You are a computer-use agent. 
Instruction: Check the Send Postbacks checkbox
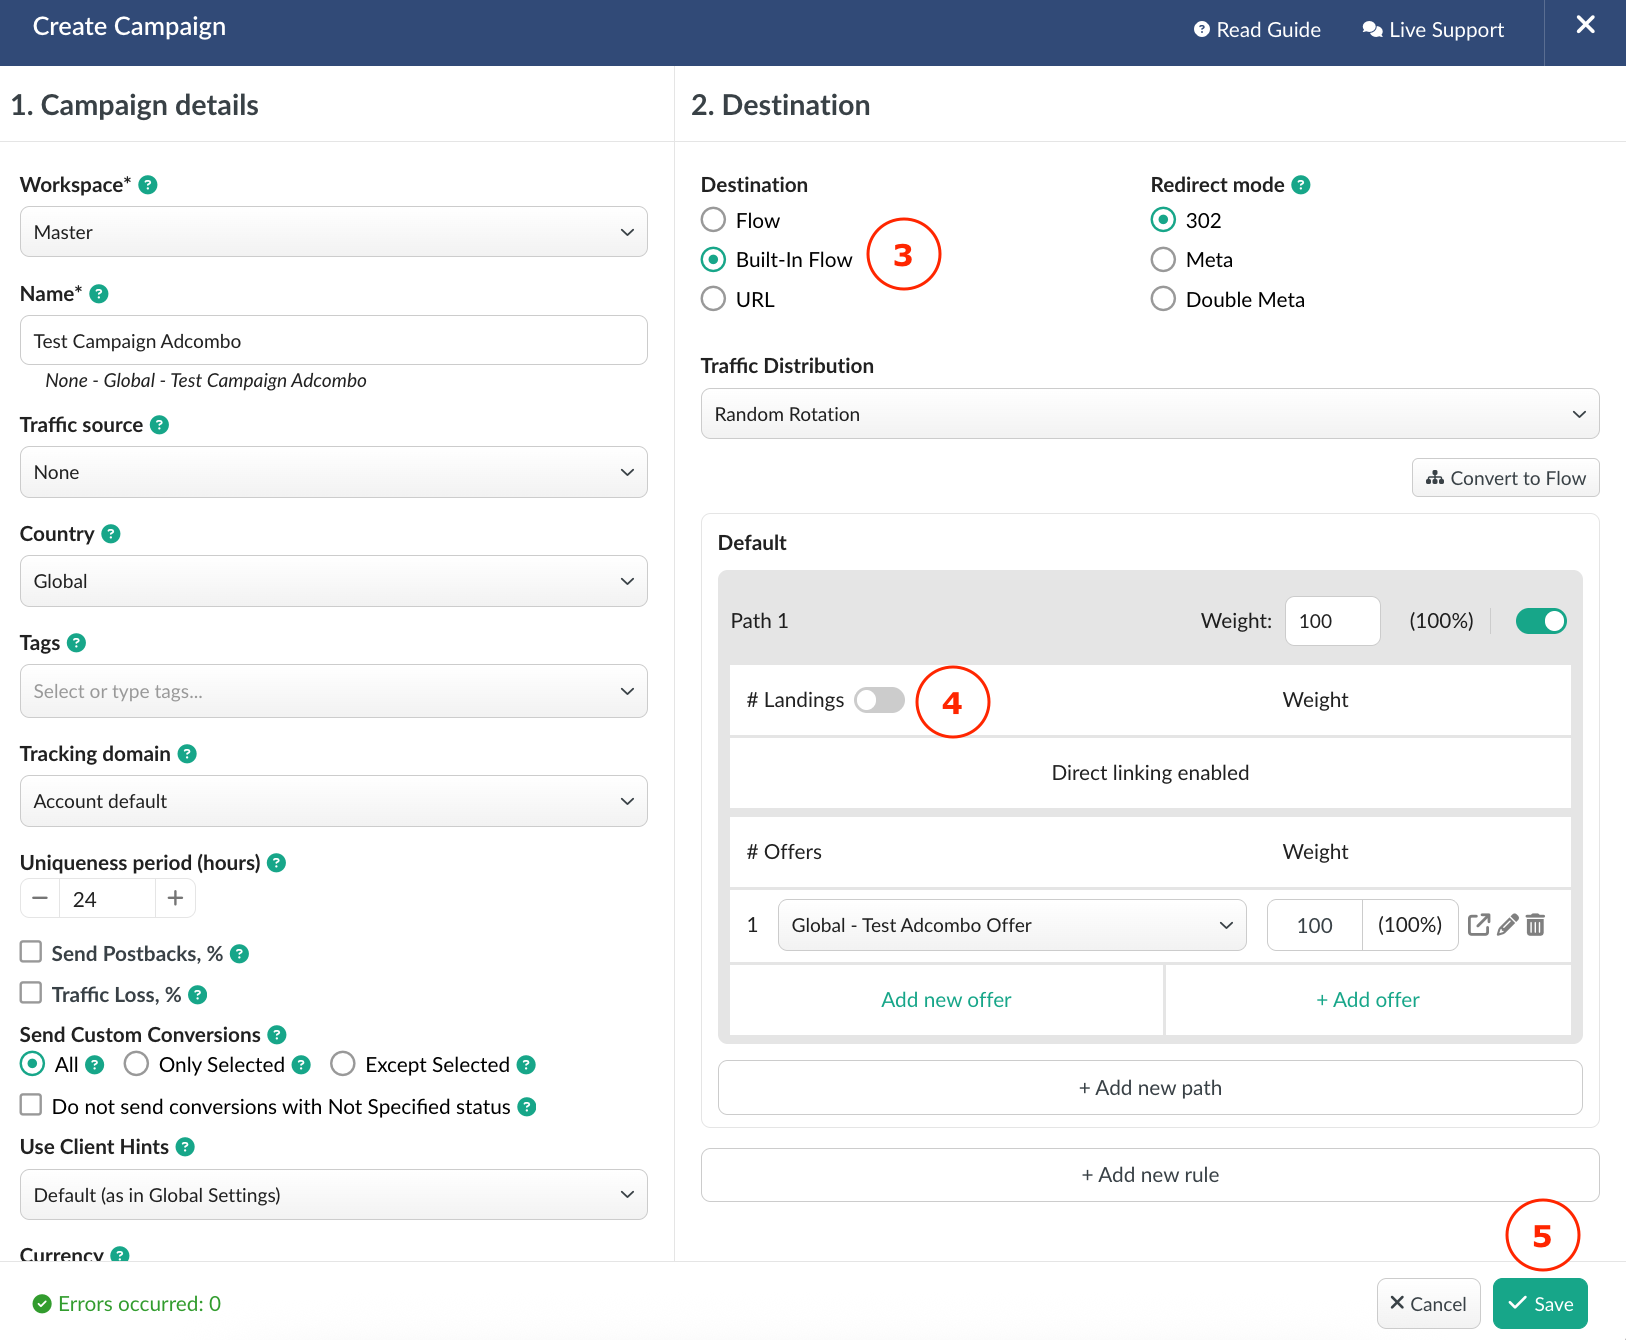(31, 952)
